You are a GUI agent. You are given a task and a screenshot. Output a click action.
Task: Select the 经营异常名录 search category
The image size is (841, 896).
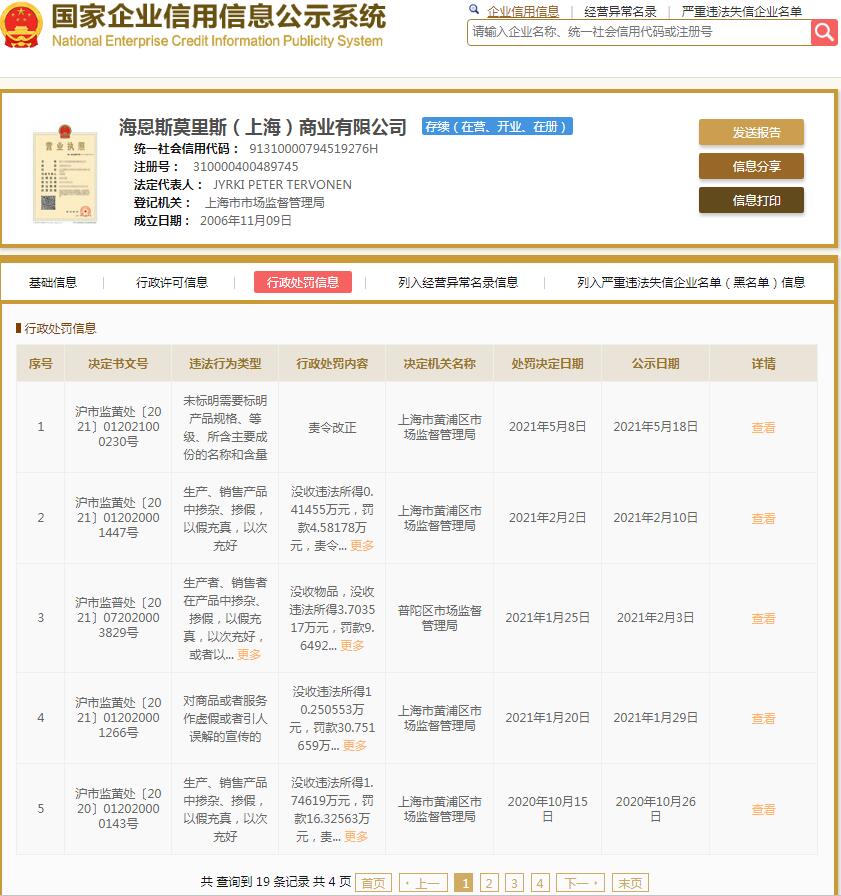pos(620,11)
